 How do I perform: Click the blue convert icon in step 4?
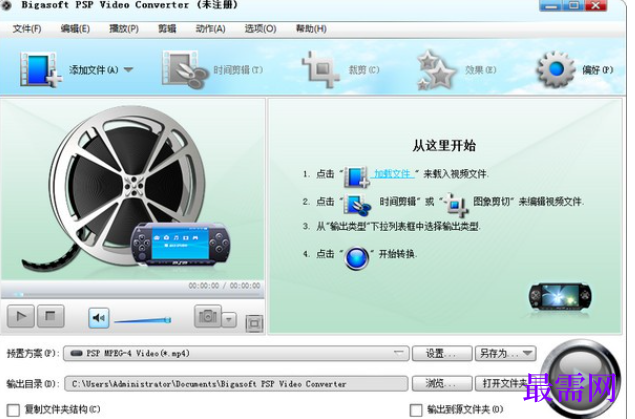click(357, 257)
